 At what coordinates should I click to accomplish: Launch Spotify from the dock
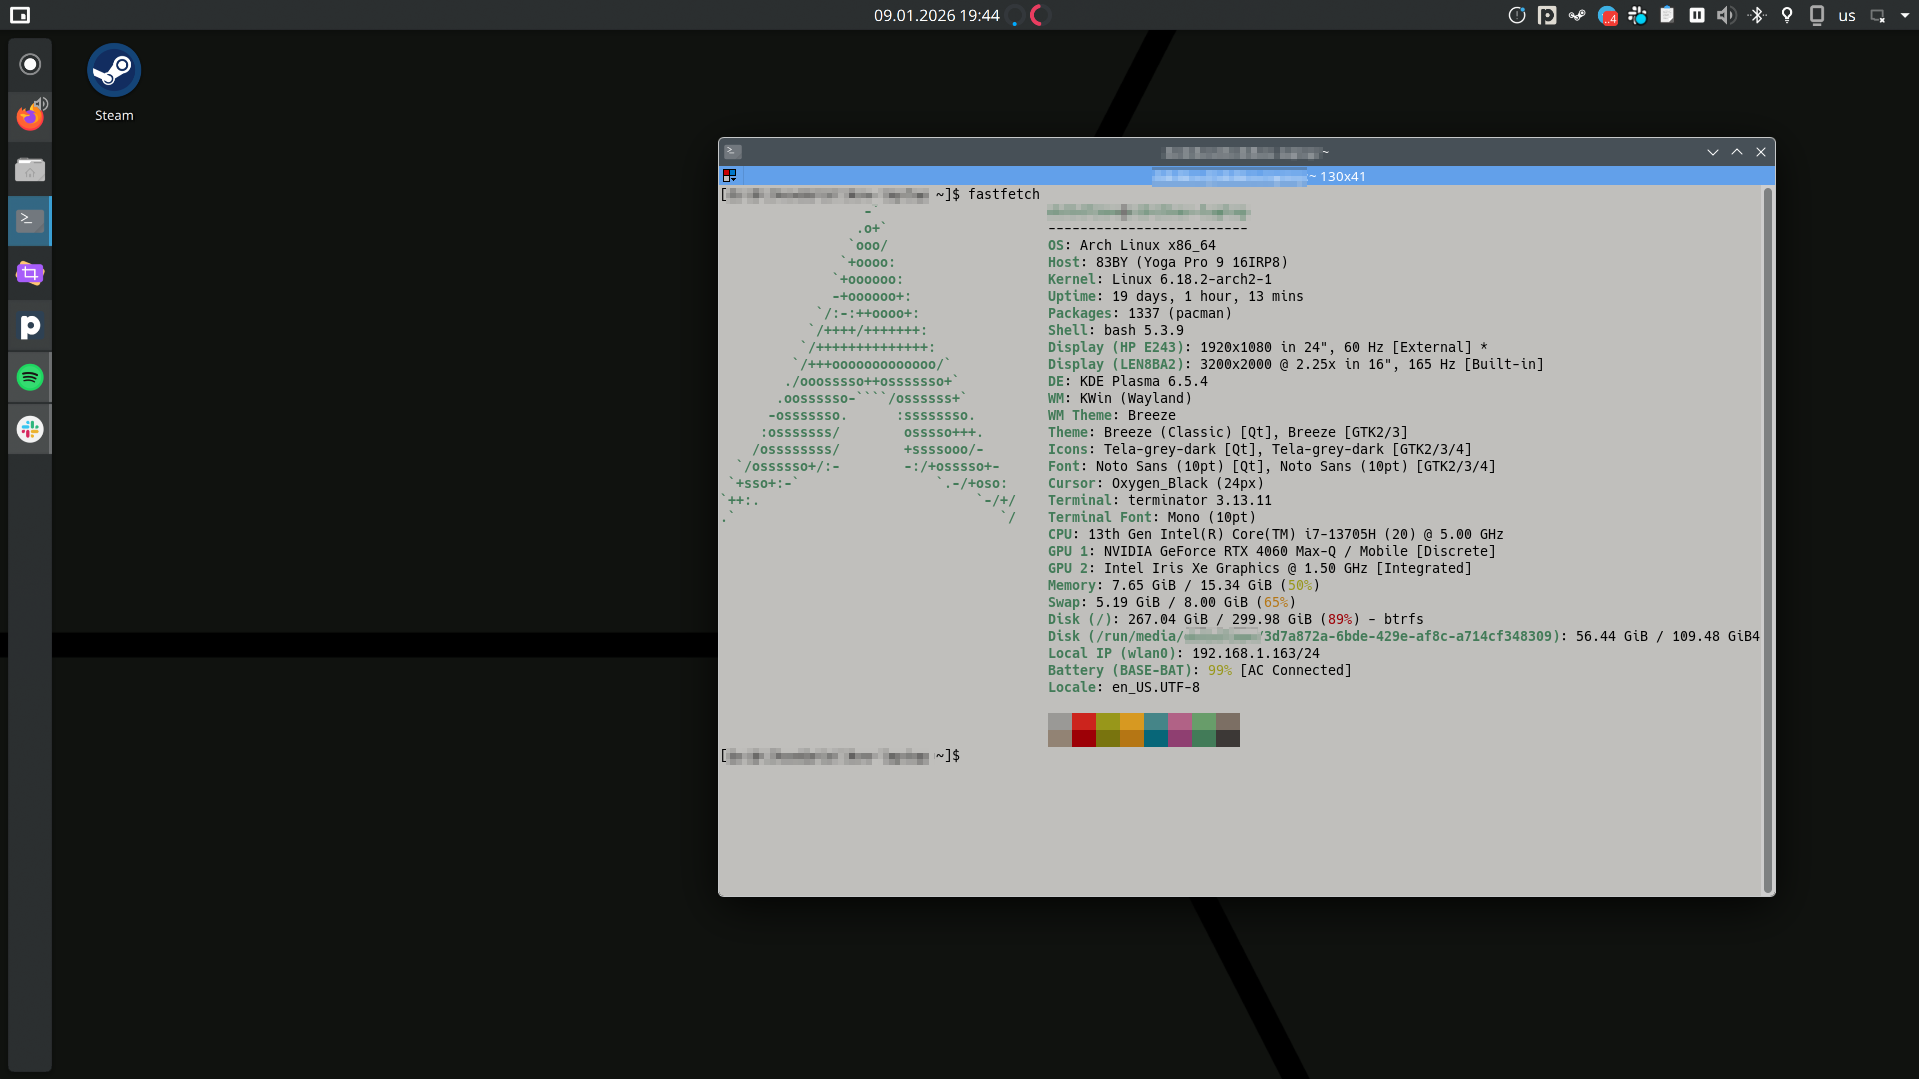tap(30, 377)
